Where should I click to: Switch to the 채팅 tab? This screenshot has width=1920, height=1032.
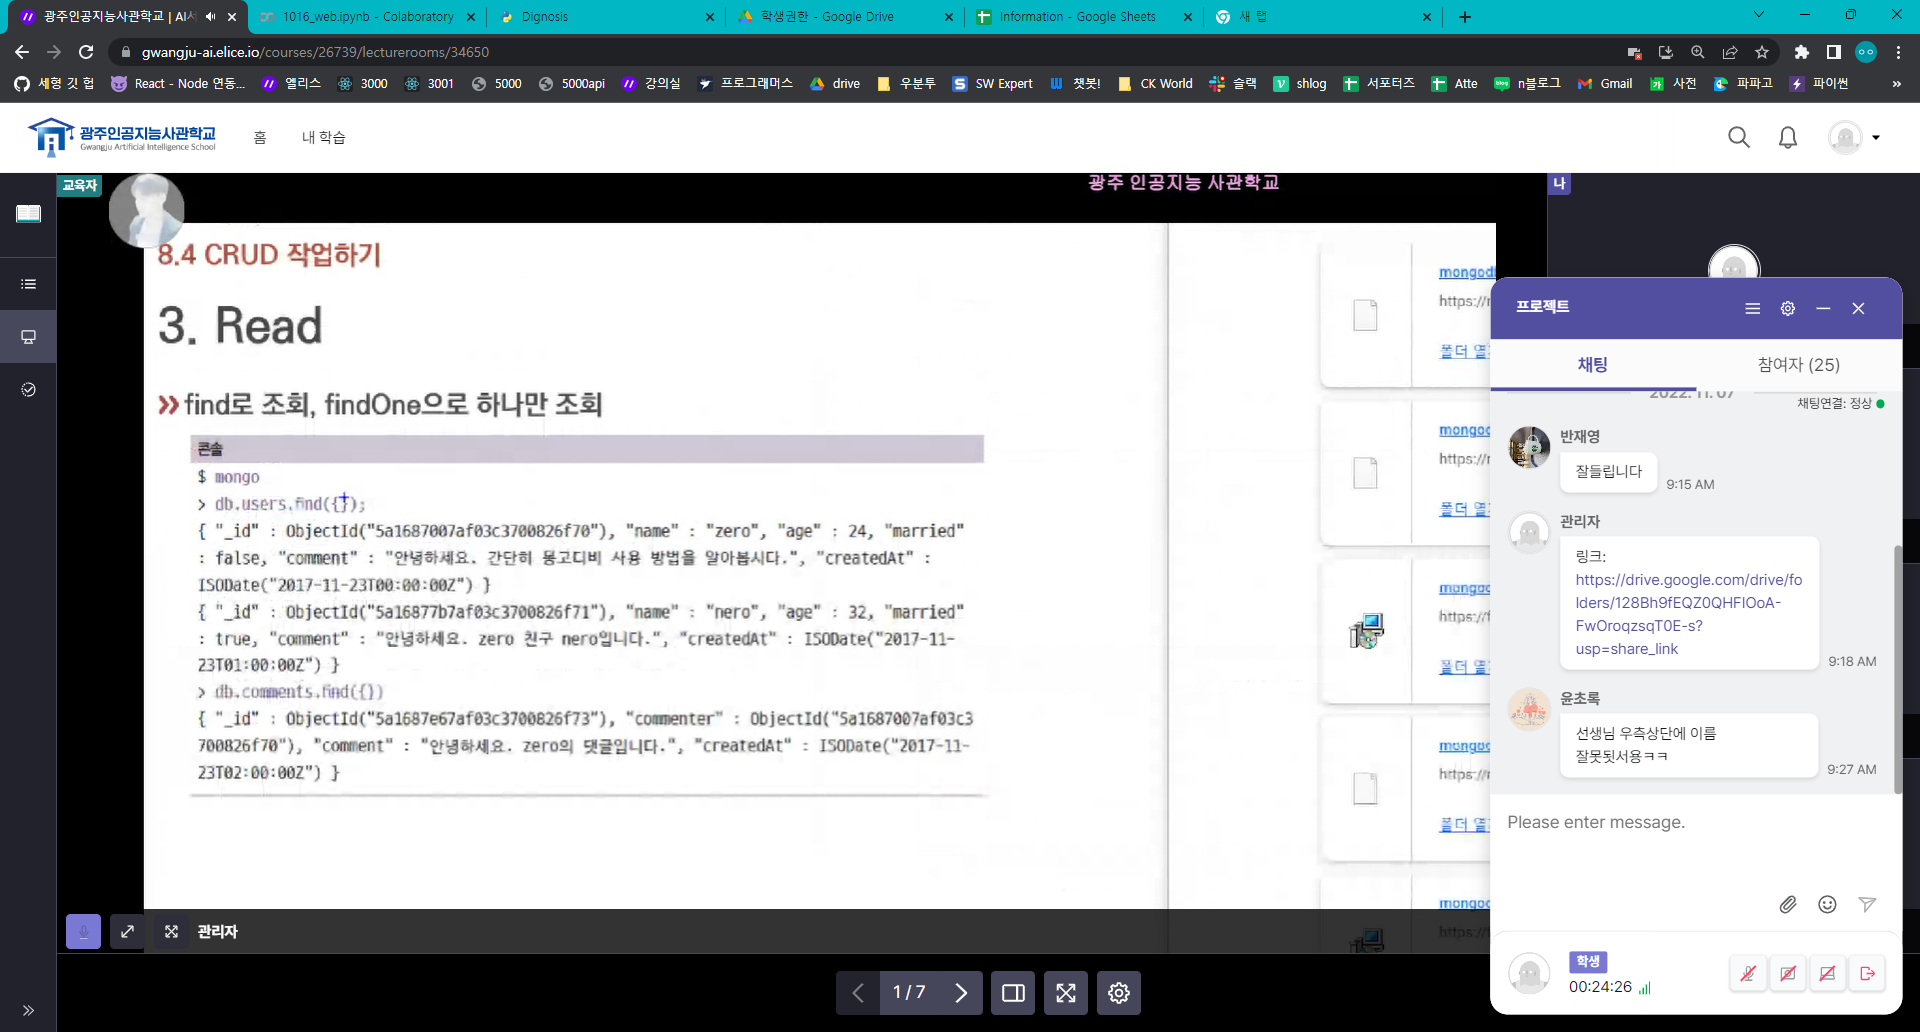(1593, 365)
